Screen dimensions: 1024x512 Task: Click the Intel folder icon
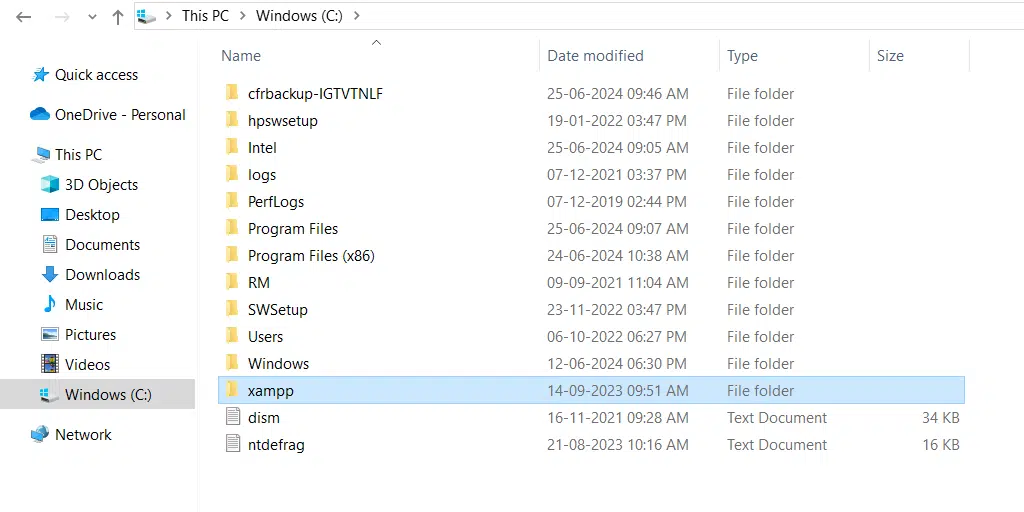pos(232,147)
